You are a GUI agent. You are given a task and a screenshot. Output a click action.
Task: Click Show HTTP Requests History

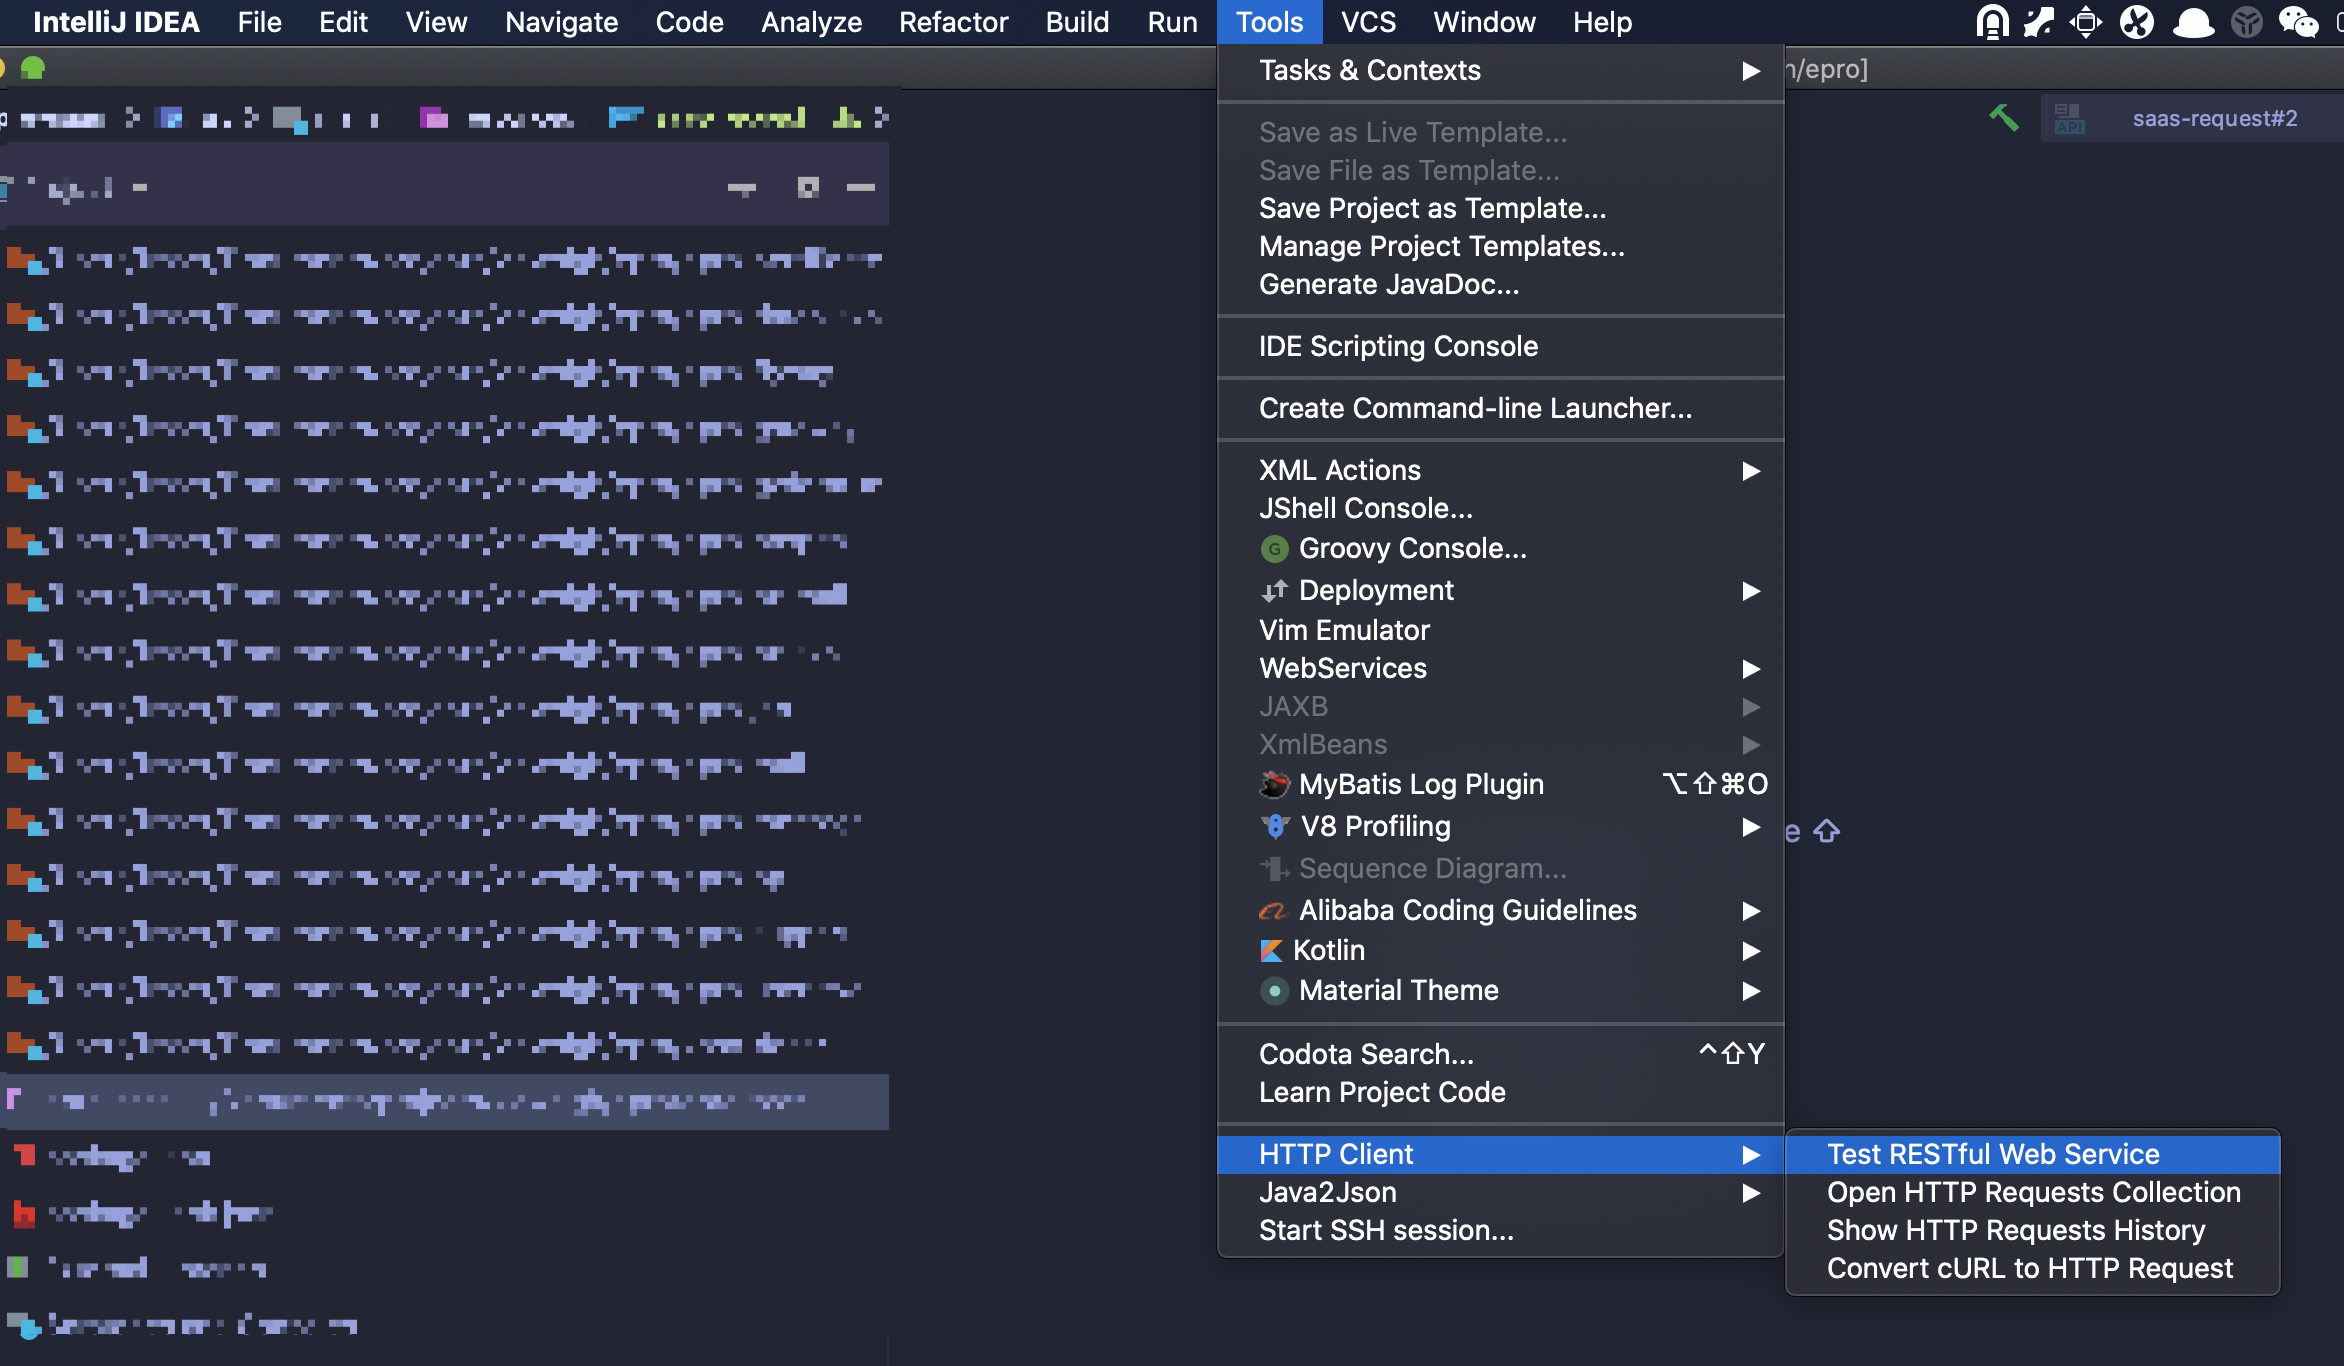tap(2015, 1231)
